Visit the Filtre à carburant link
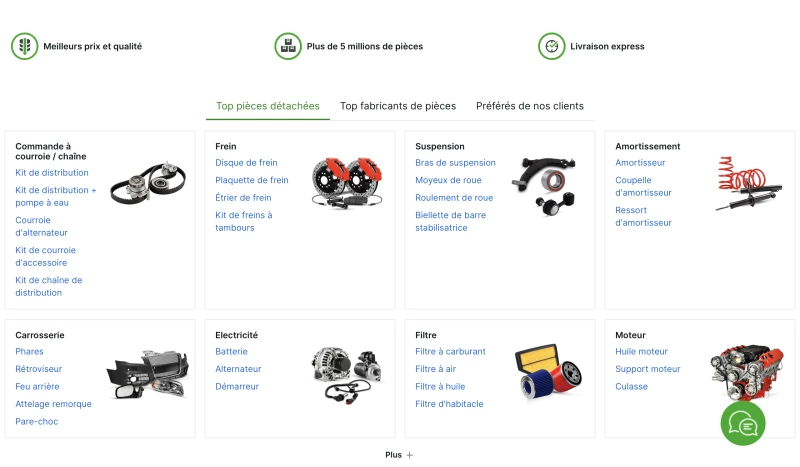800x467 pixels. point(450,352)
